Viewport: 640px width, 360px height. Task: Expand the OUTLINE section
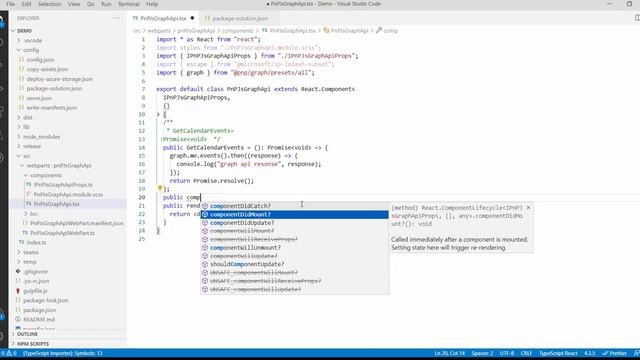(x=68, y=334)
